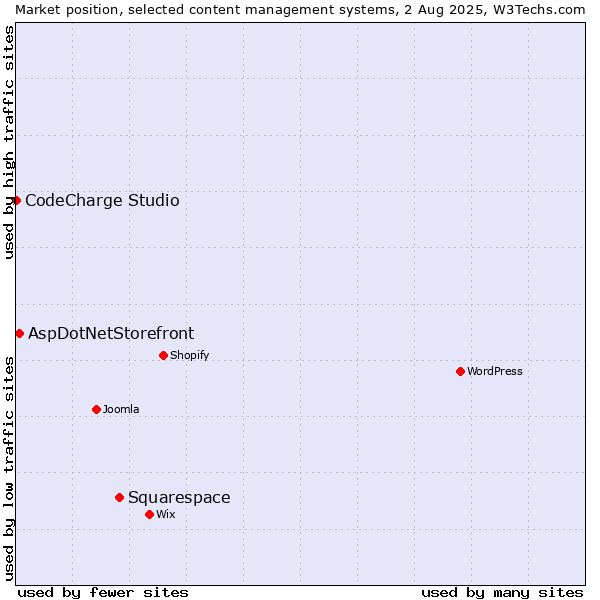The height and width of the screenshot is (600, 600).
Task: Click the chart title mentioning W3Techs.com
Action: coord(300,10)
